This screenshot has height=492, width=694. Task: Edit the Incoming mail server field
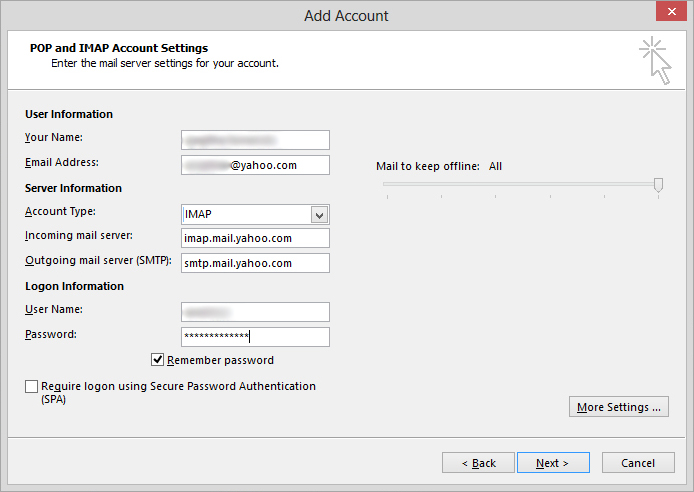tap(255, 238)
